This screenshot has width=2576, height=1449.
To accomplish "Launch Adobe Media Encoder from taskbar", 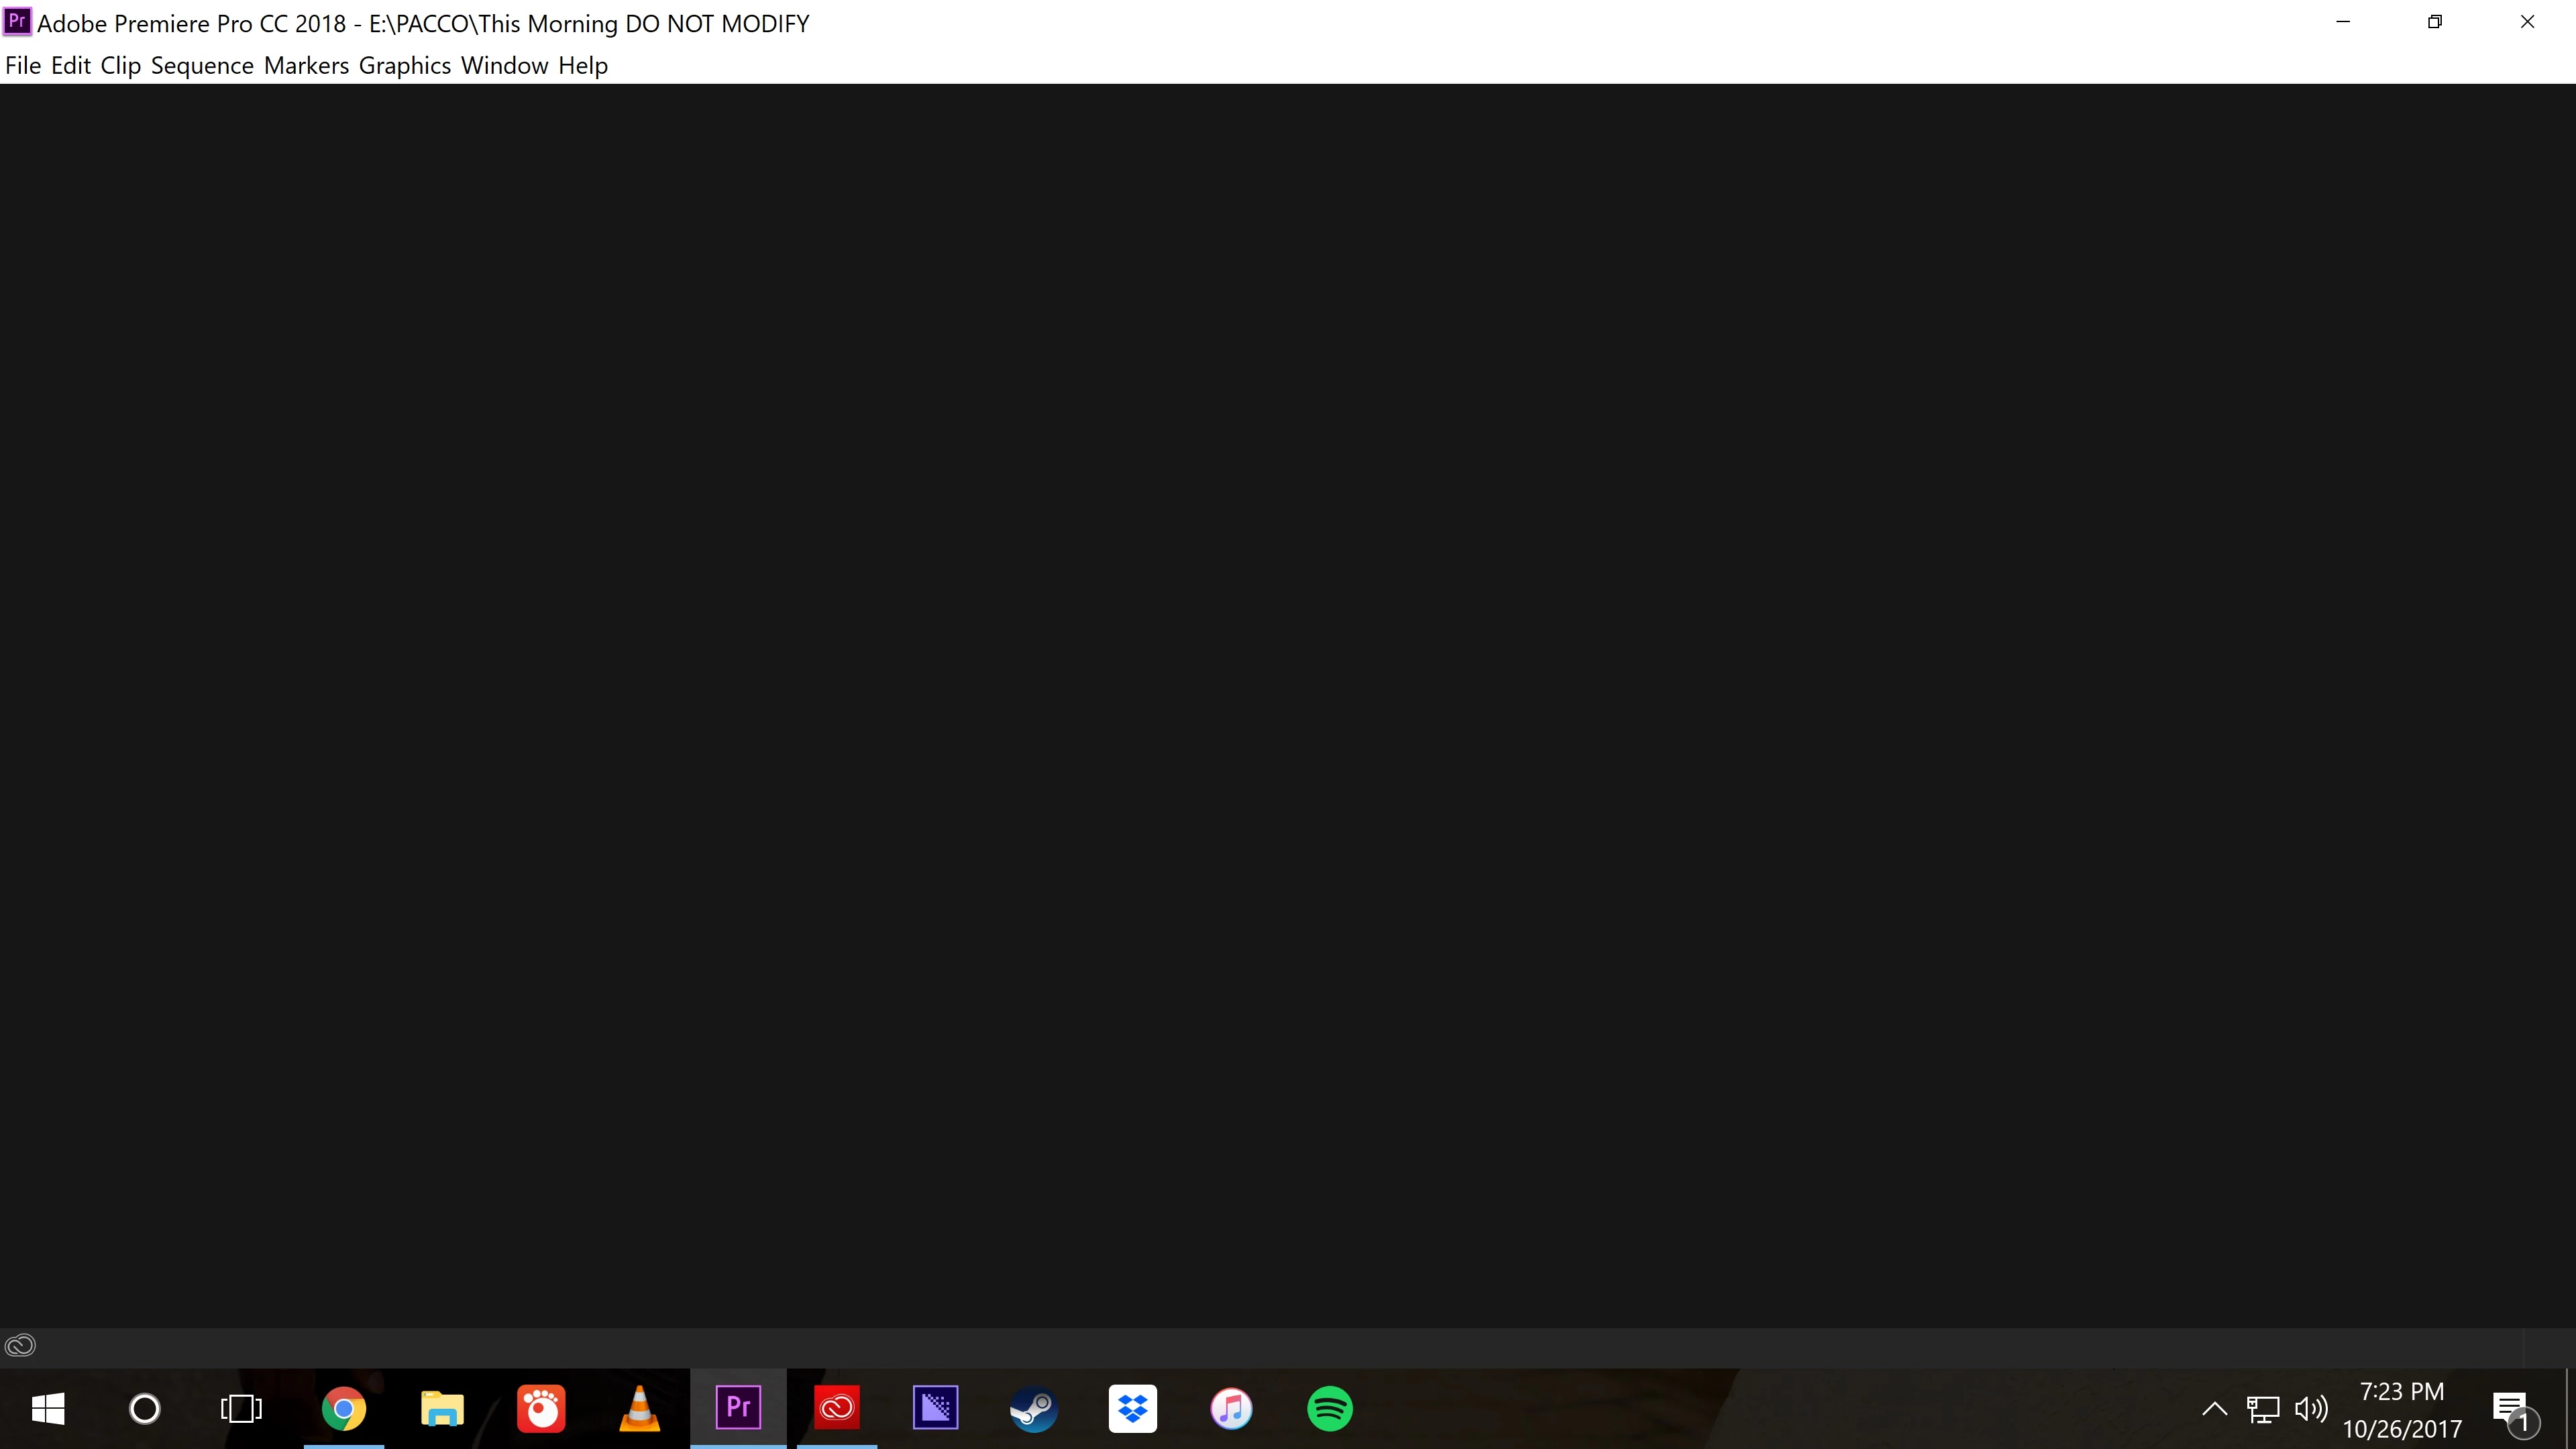I will click(x=935, y=1408).
